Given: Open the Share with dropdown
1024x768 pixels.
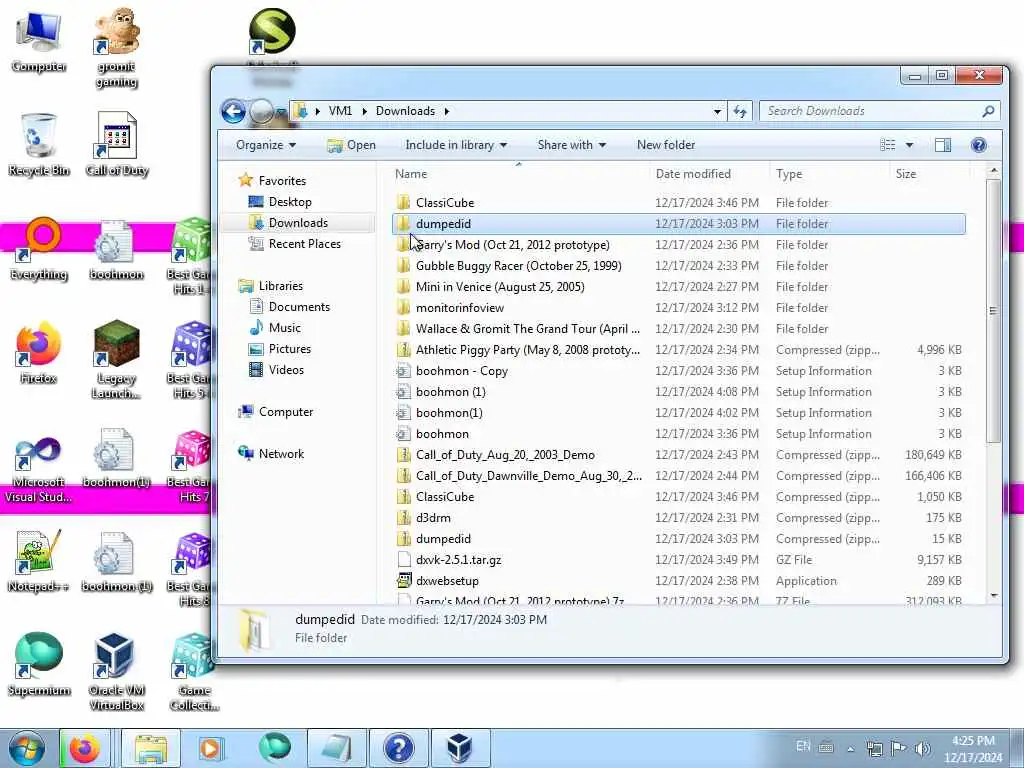Looking at the screenshot, I should (571, 145).
